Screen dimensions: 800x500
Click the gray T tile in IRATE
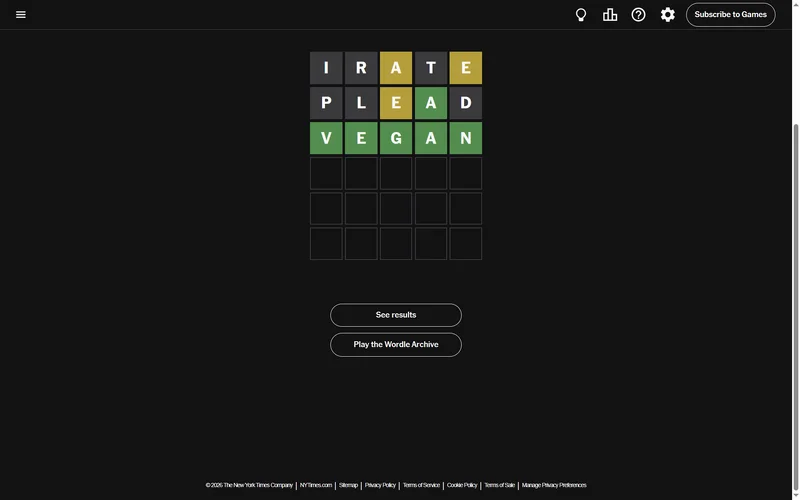[431, 68]
